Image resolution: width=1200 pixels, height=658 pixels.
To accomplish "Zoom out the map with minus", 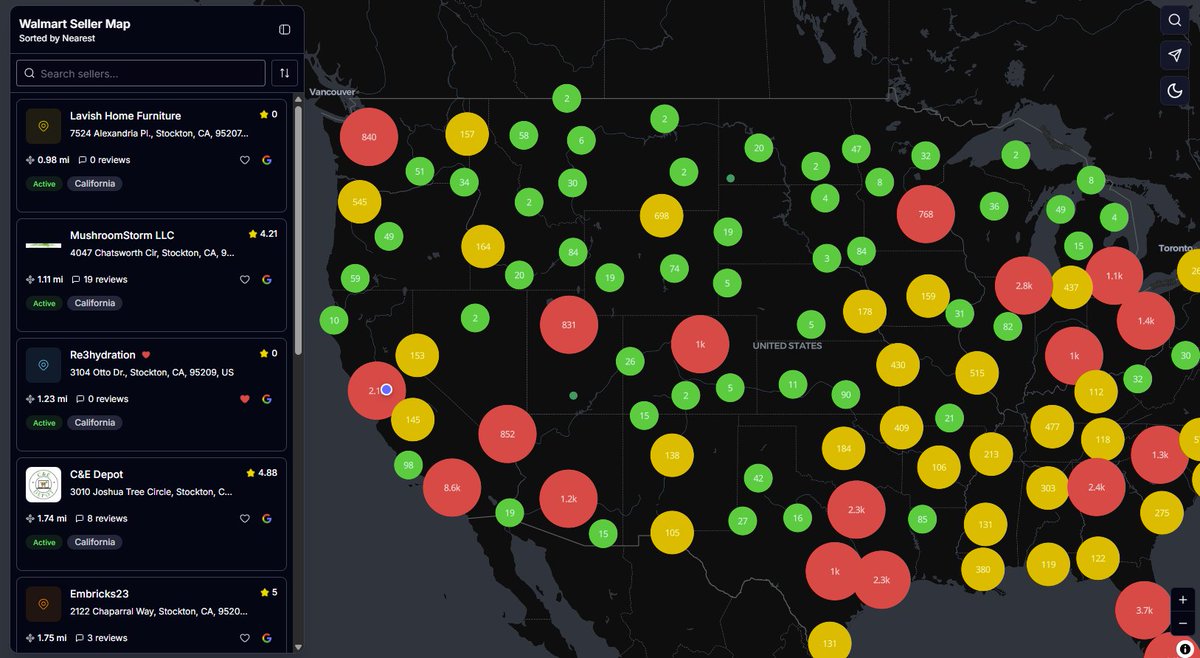I will [1183, 624].
